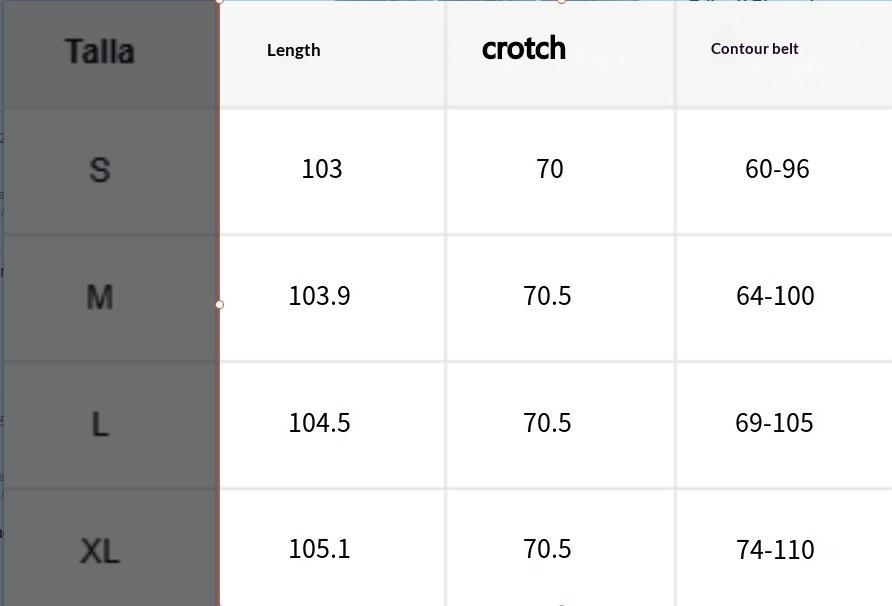Click the 105.1 length value
Viewport: 892px width, 606px height.
[x=319, y=549]
